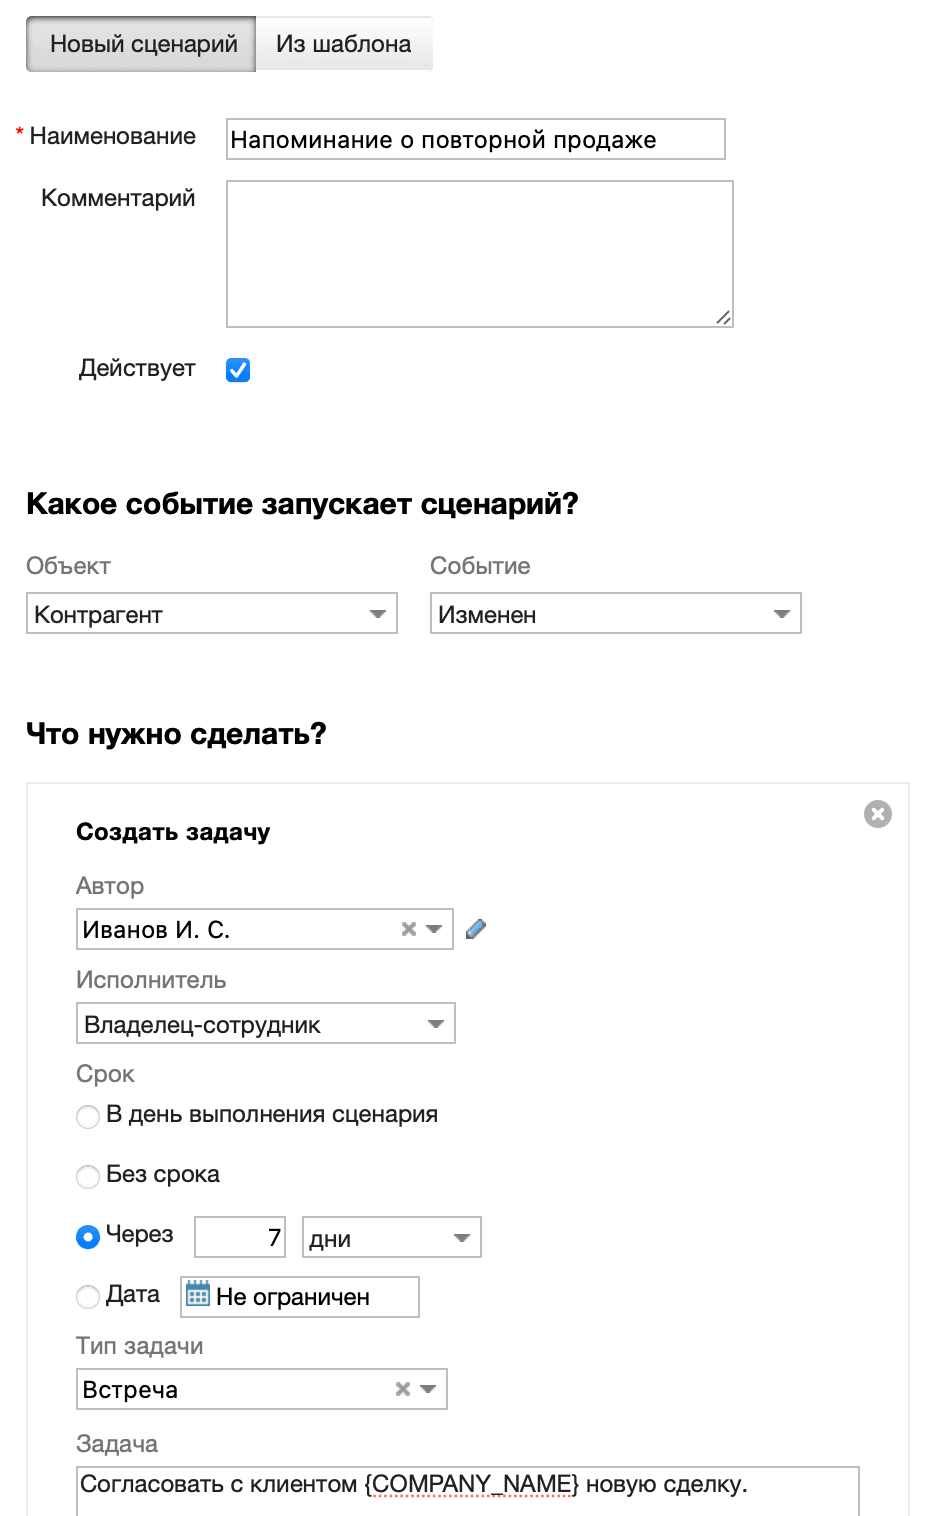Click the "Наименование" name input field
The width and height of the screenshot is (930, 1516).
(476, 139)
